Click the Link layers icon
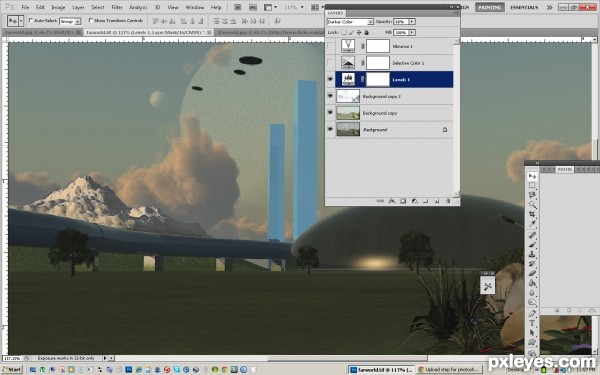600x375 pixels. (x=380, y=201)
